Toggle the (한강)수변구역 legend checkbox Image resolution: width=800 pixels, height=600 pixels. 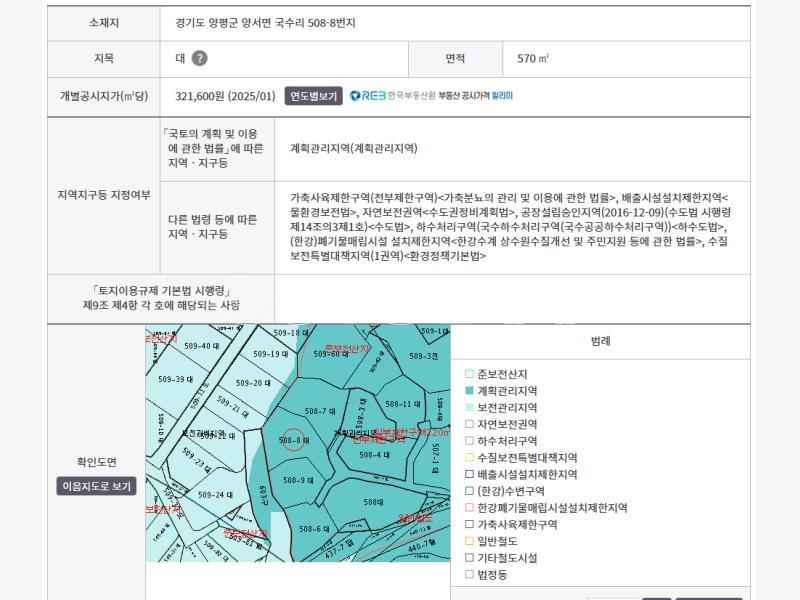pyautogui.click(x=470, y=491)
